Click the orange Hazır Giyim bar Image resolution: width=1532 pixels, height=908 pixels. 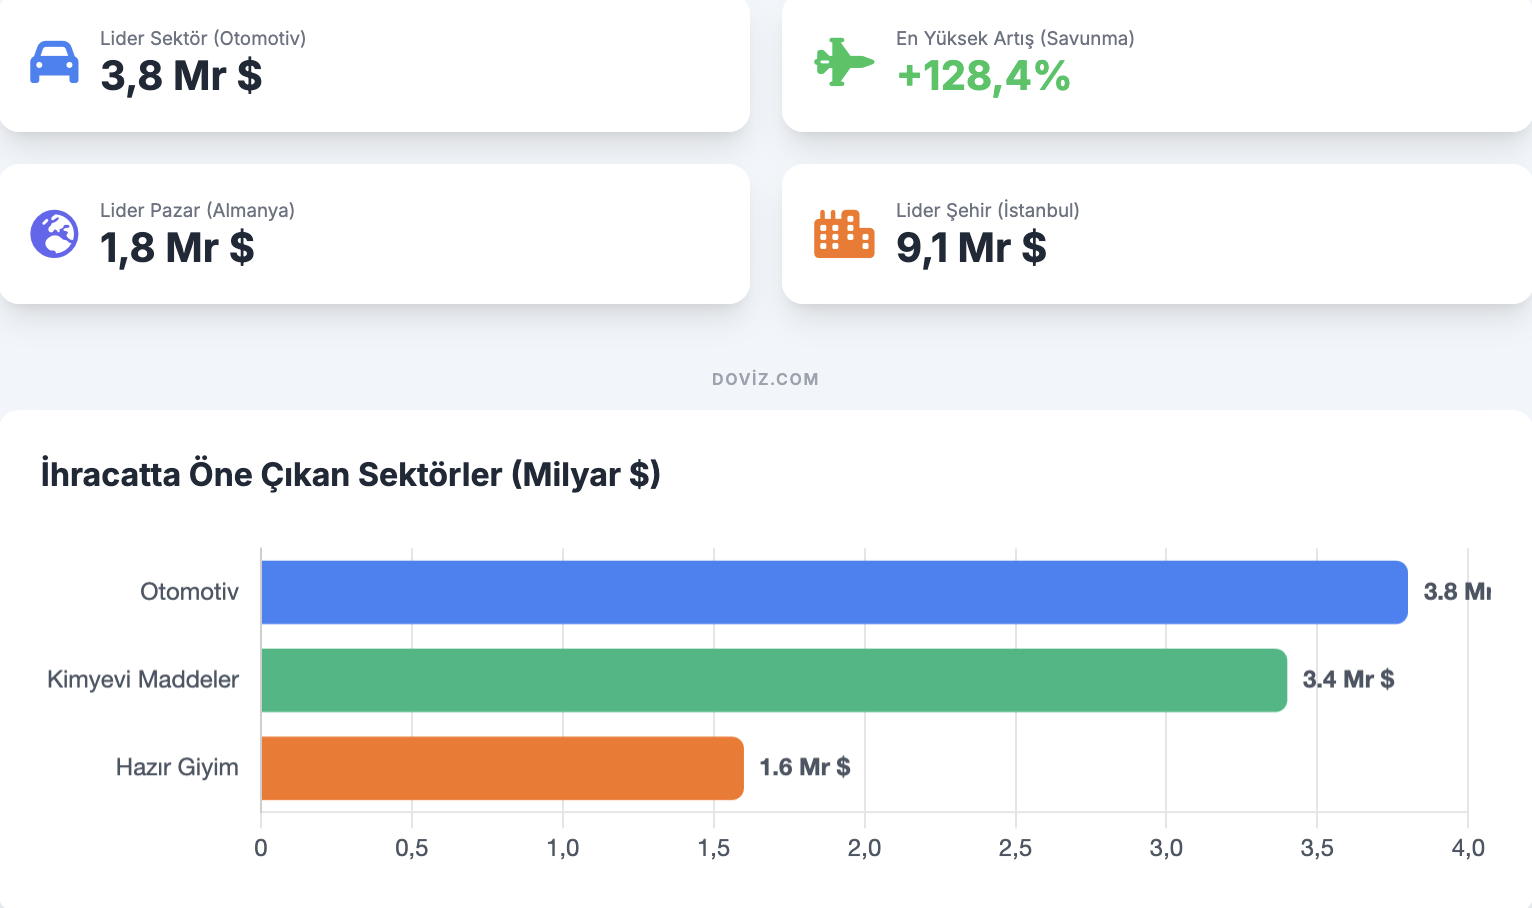[x=502, y=768]
